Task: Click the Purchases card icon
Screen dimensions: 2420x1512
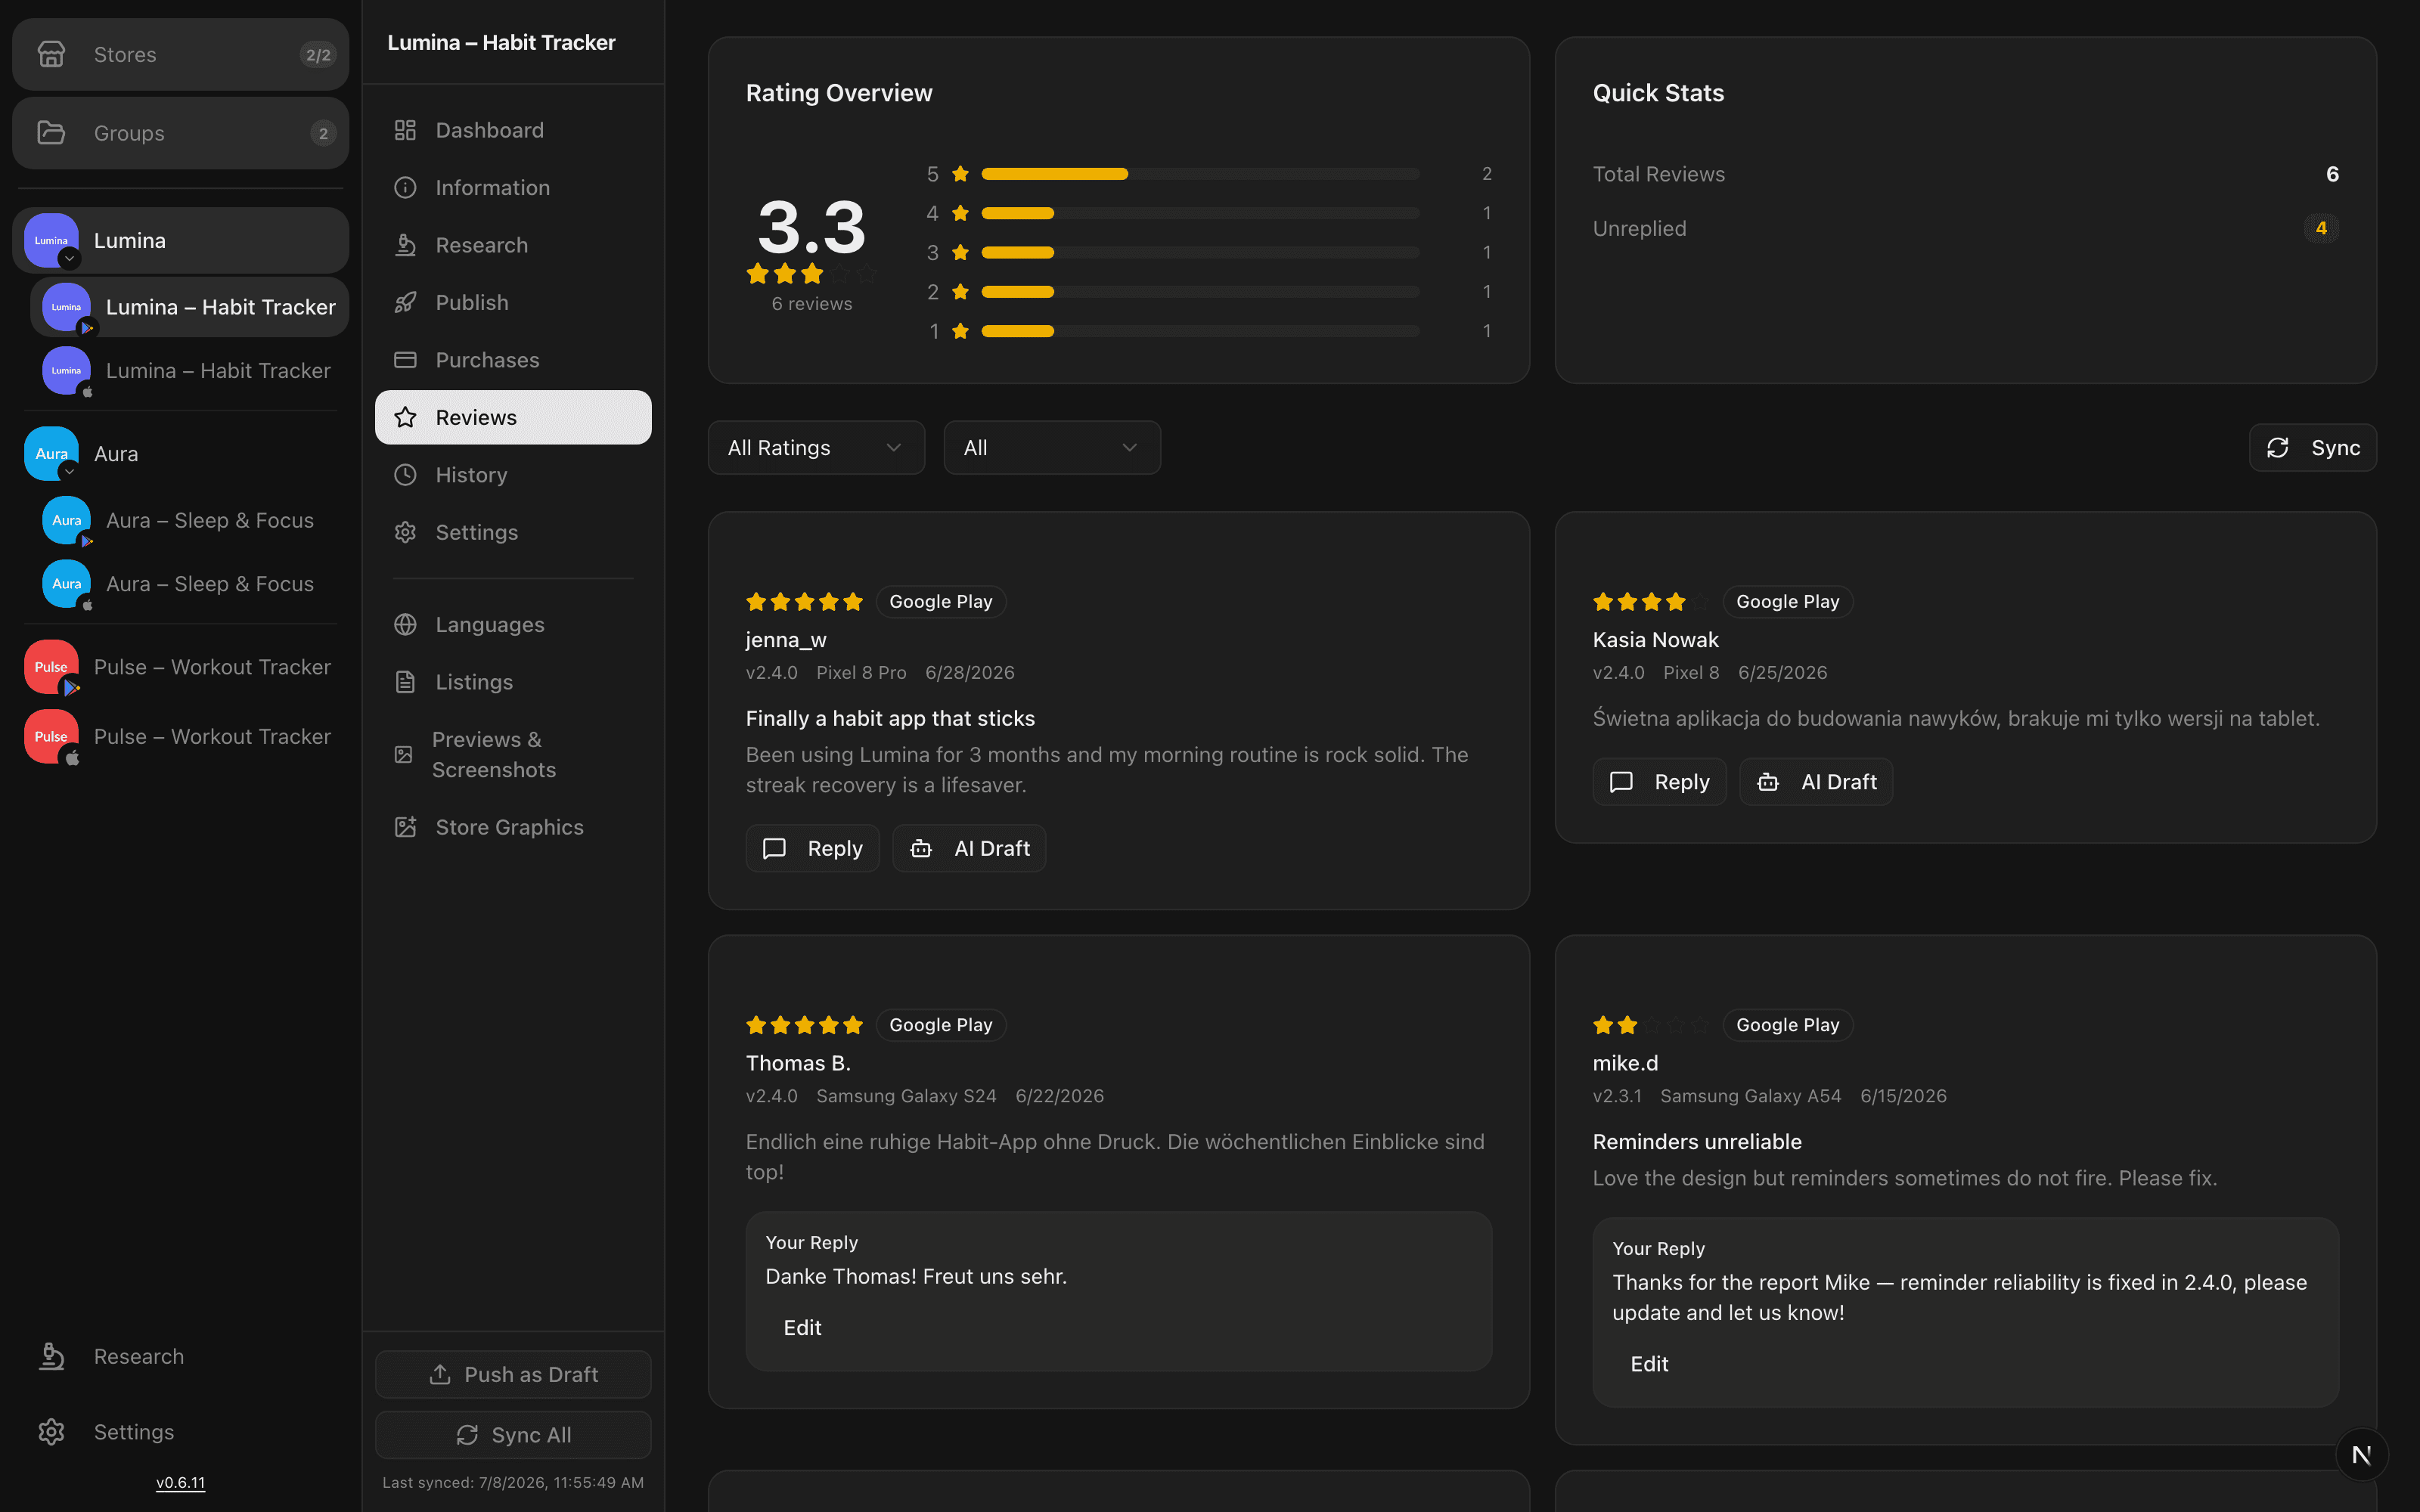Action: coord(405,360)
